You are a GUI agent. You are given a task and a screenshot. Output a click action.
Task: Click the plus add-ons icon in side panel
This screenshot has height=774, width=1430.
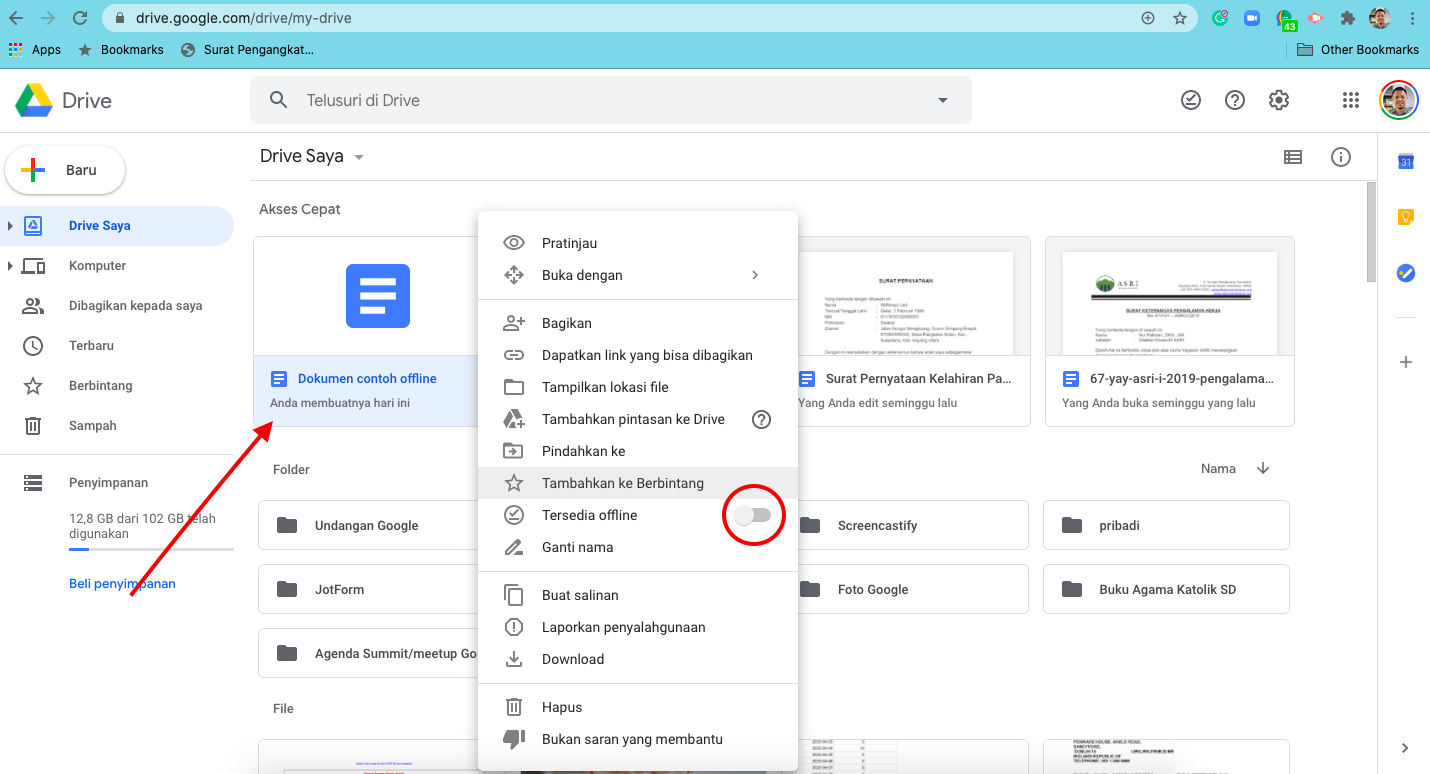click(1405, 362)
